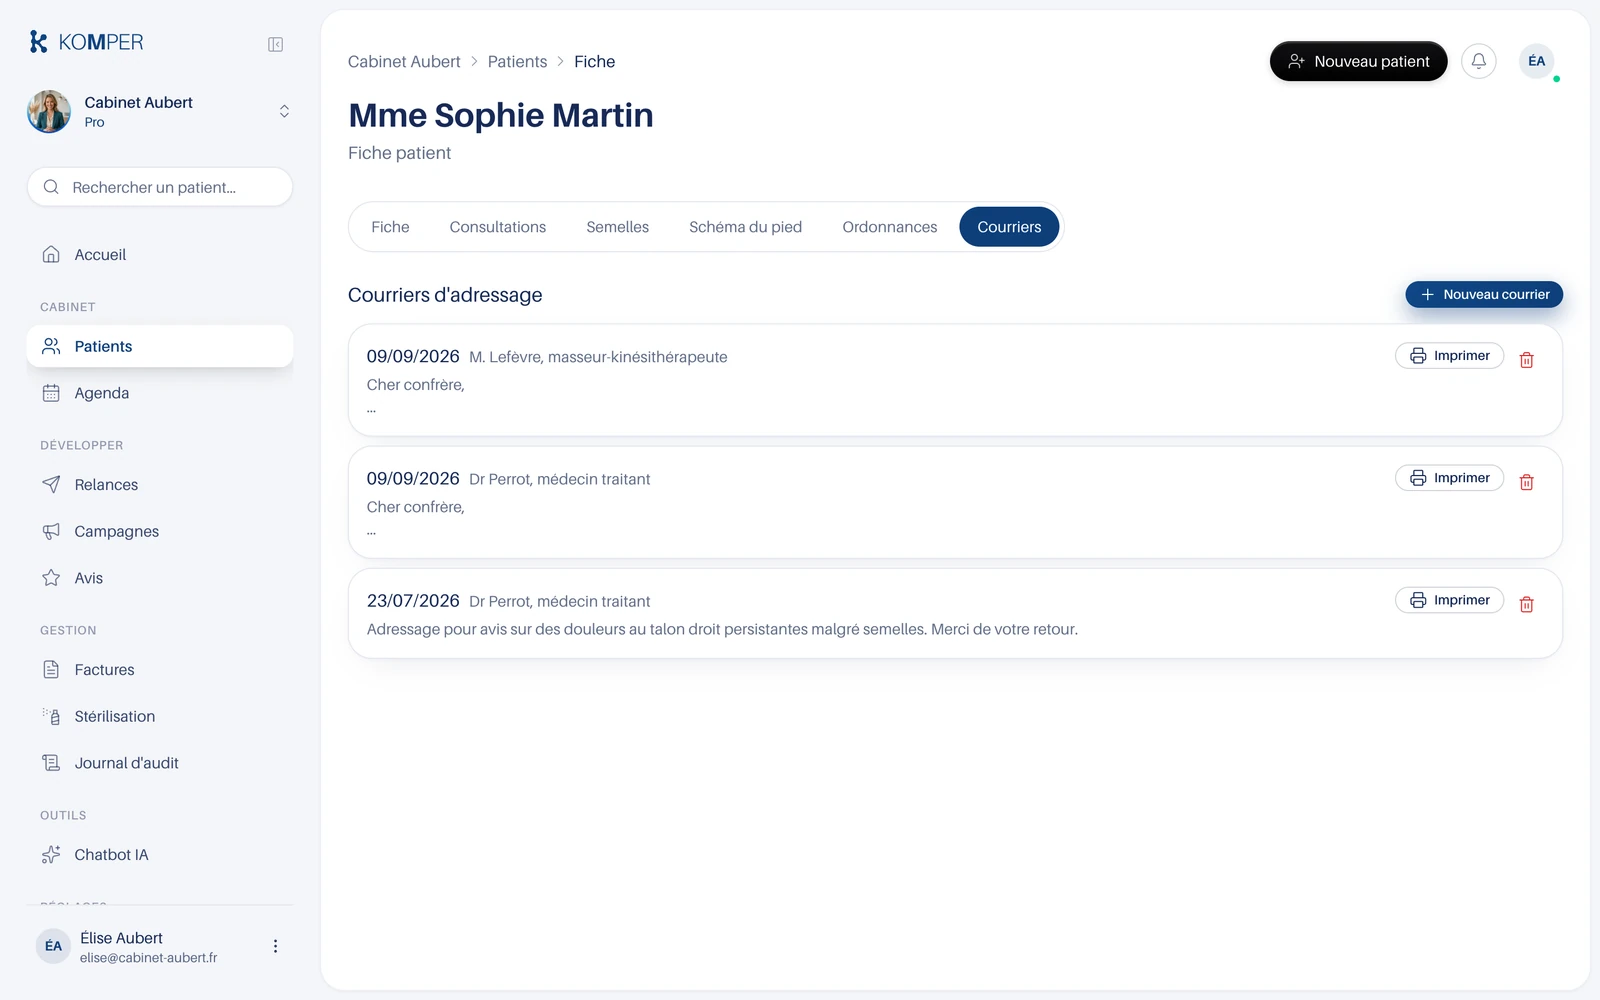Screen dimensions: 1600x1000
Task: Open the notifications bell
Action: pyautogui.click(x=1479, y=61)
